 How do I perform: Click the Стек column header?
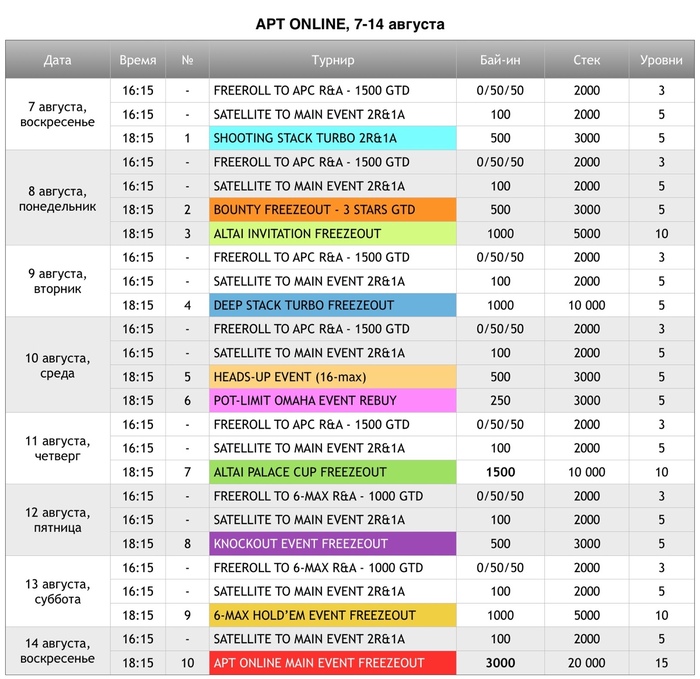(x=586, y=60)
